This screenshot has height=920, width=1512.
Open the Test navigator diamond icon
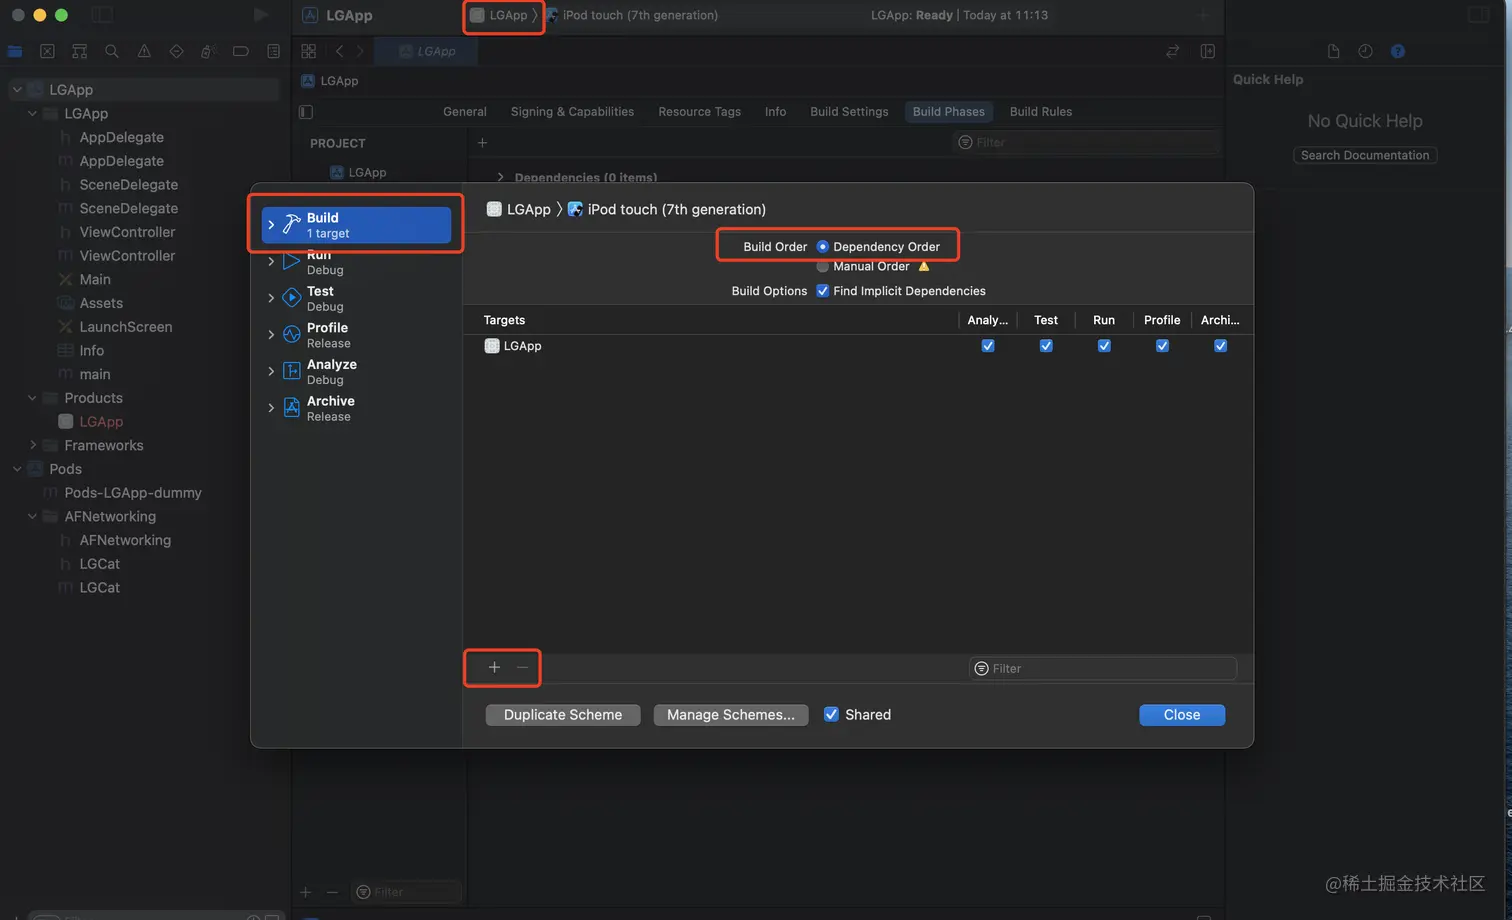[176, 51]
